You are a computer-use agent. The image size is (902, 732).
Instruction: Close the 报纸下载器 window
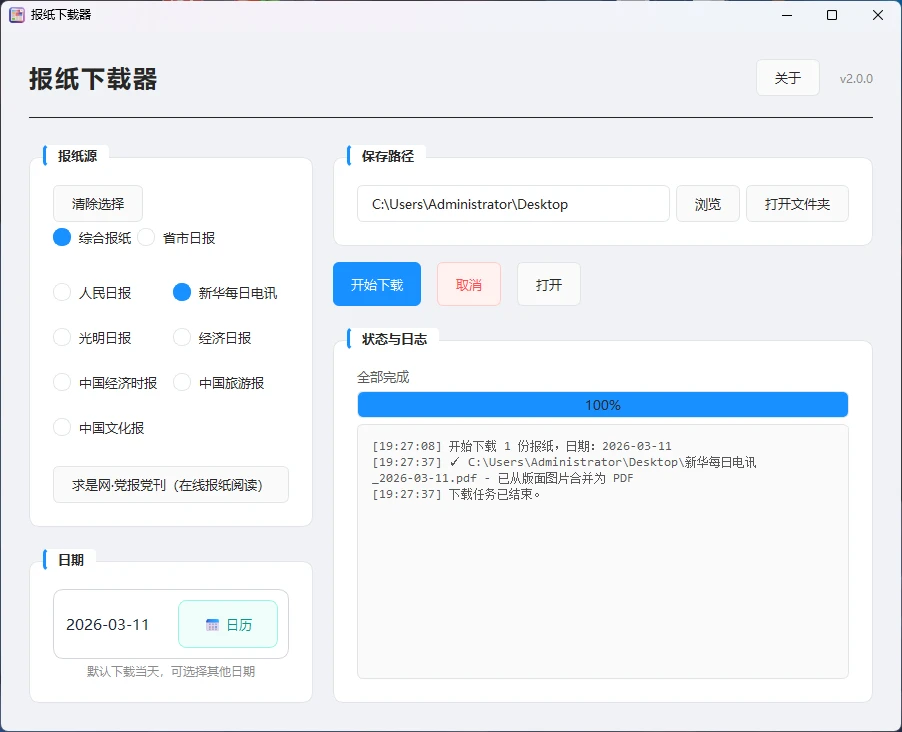coord(878,15)
